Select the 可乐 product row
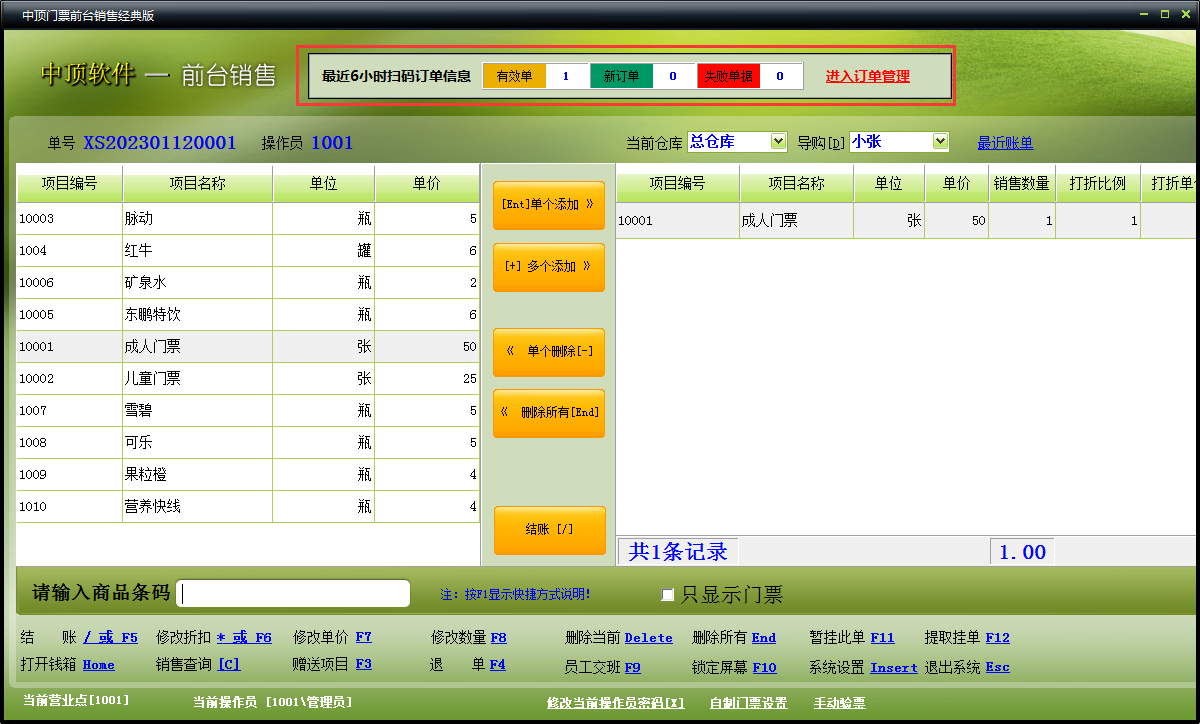The width and height of the screenshot is (1200, 724). (248, 443)
